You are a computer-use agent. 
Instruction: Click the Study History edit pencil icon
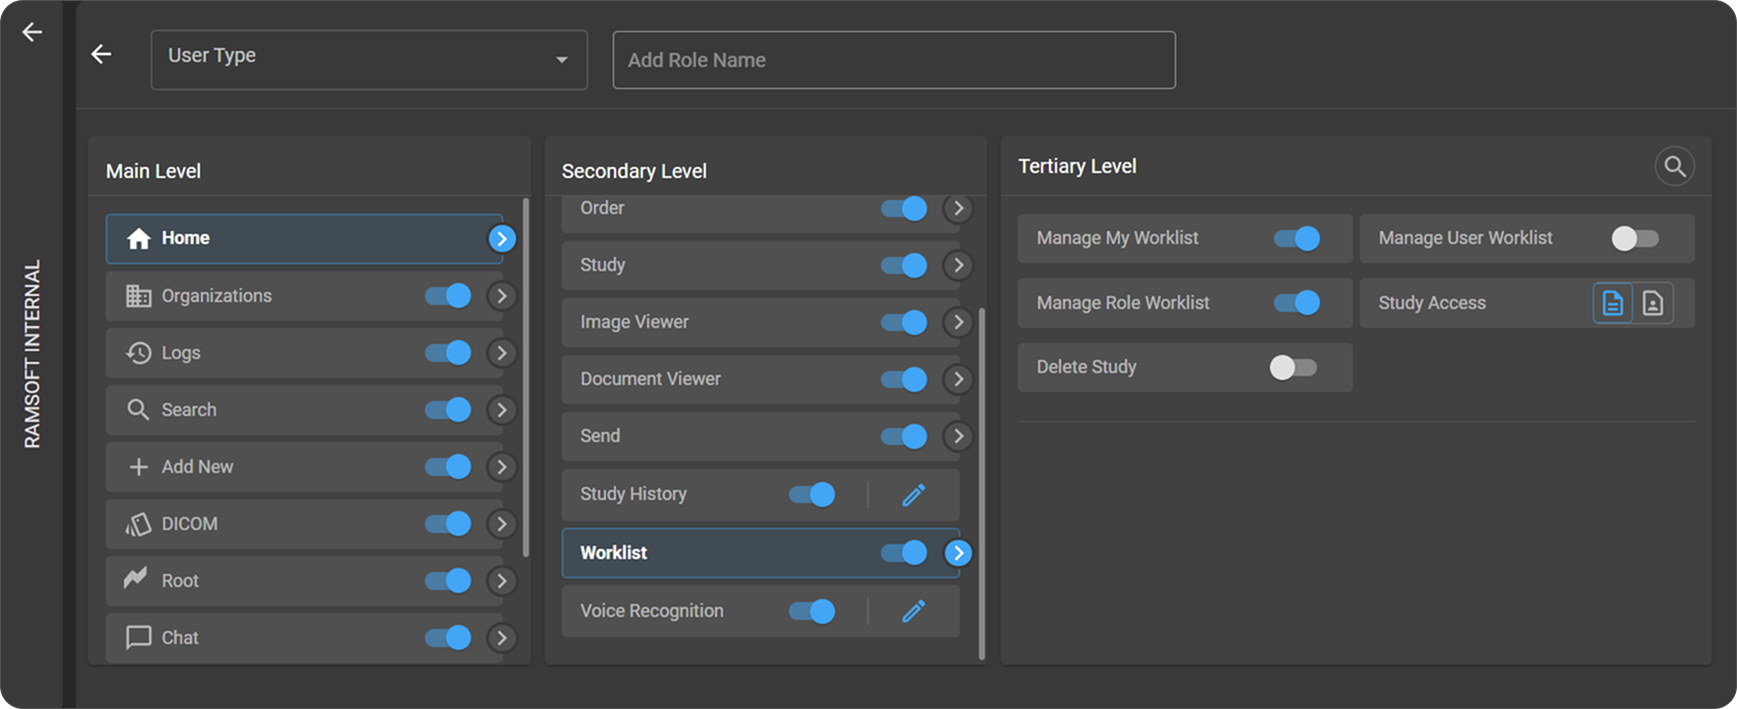coord(914,494)
